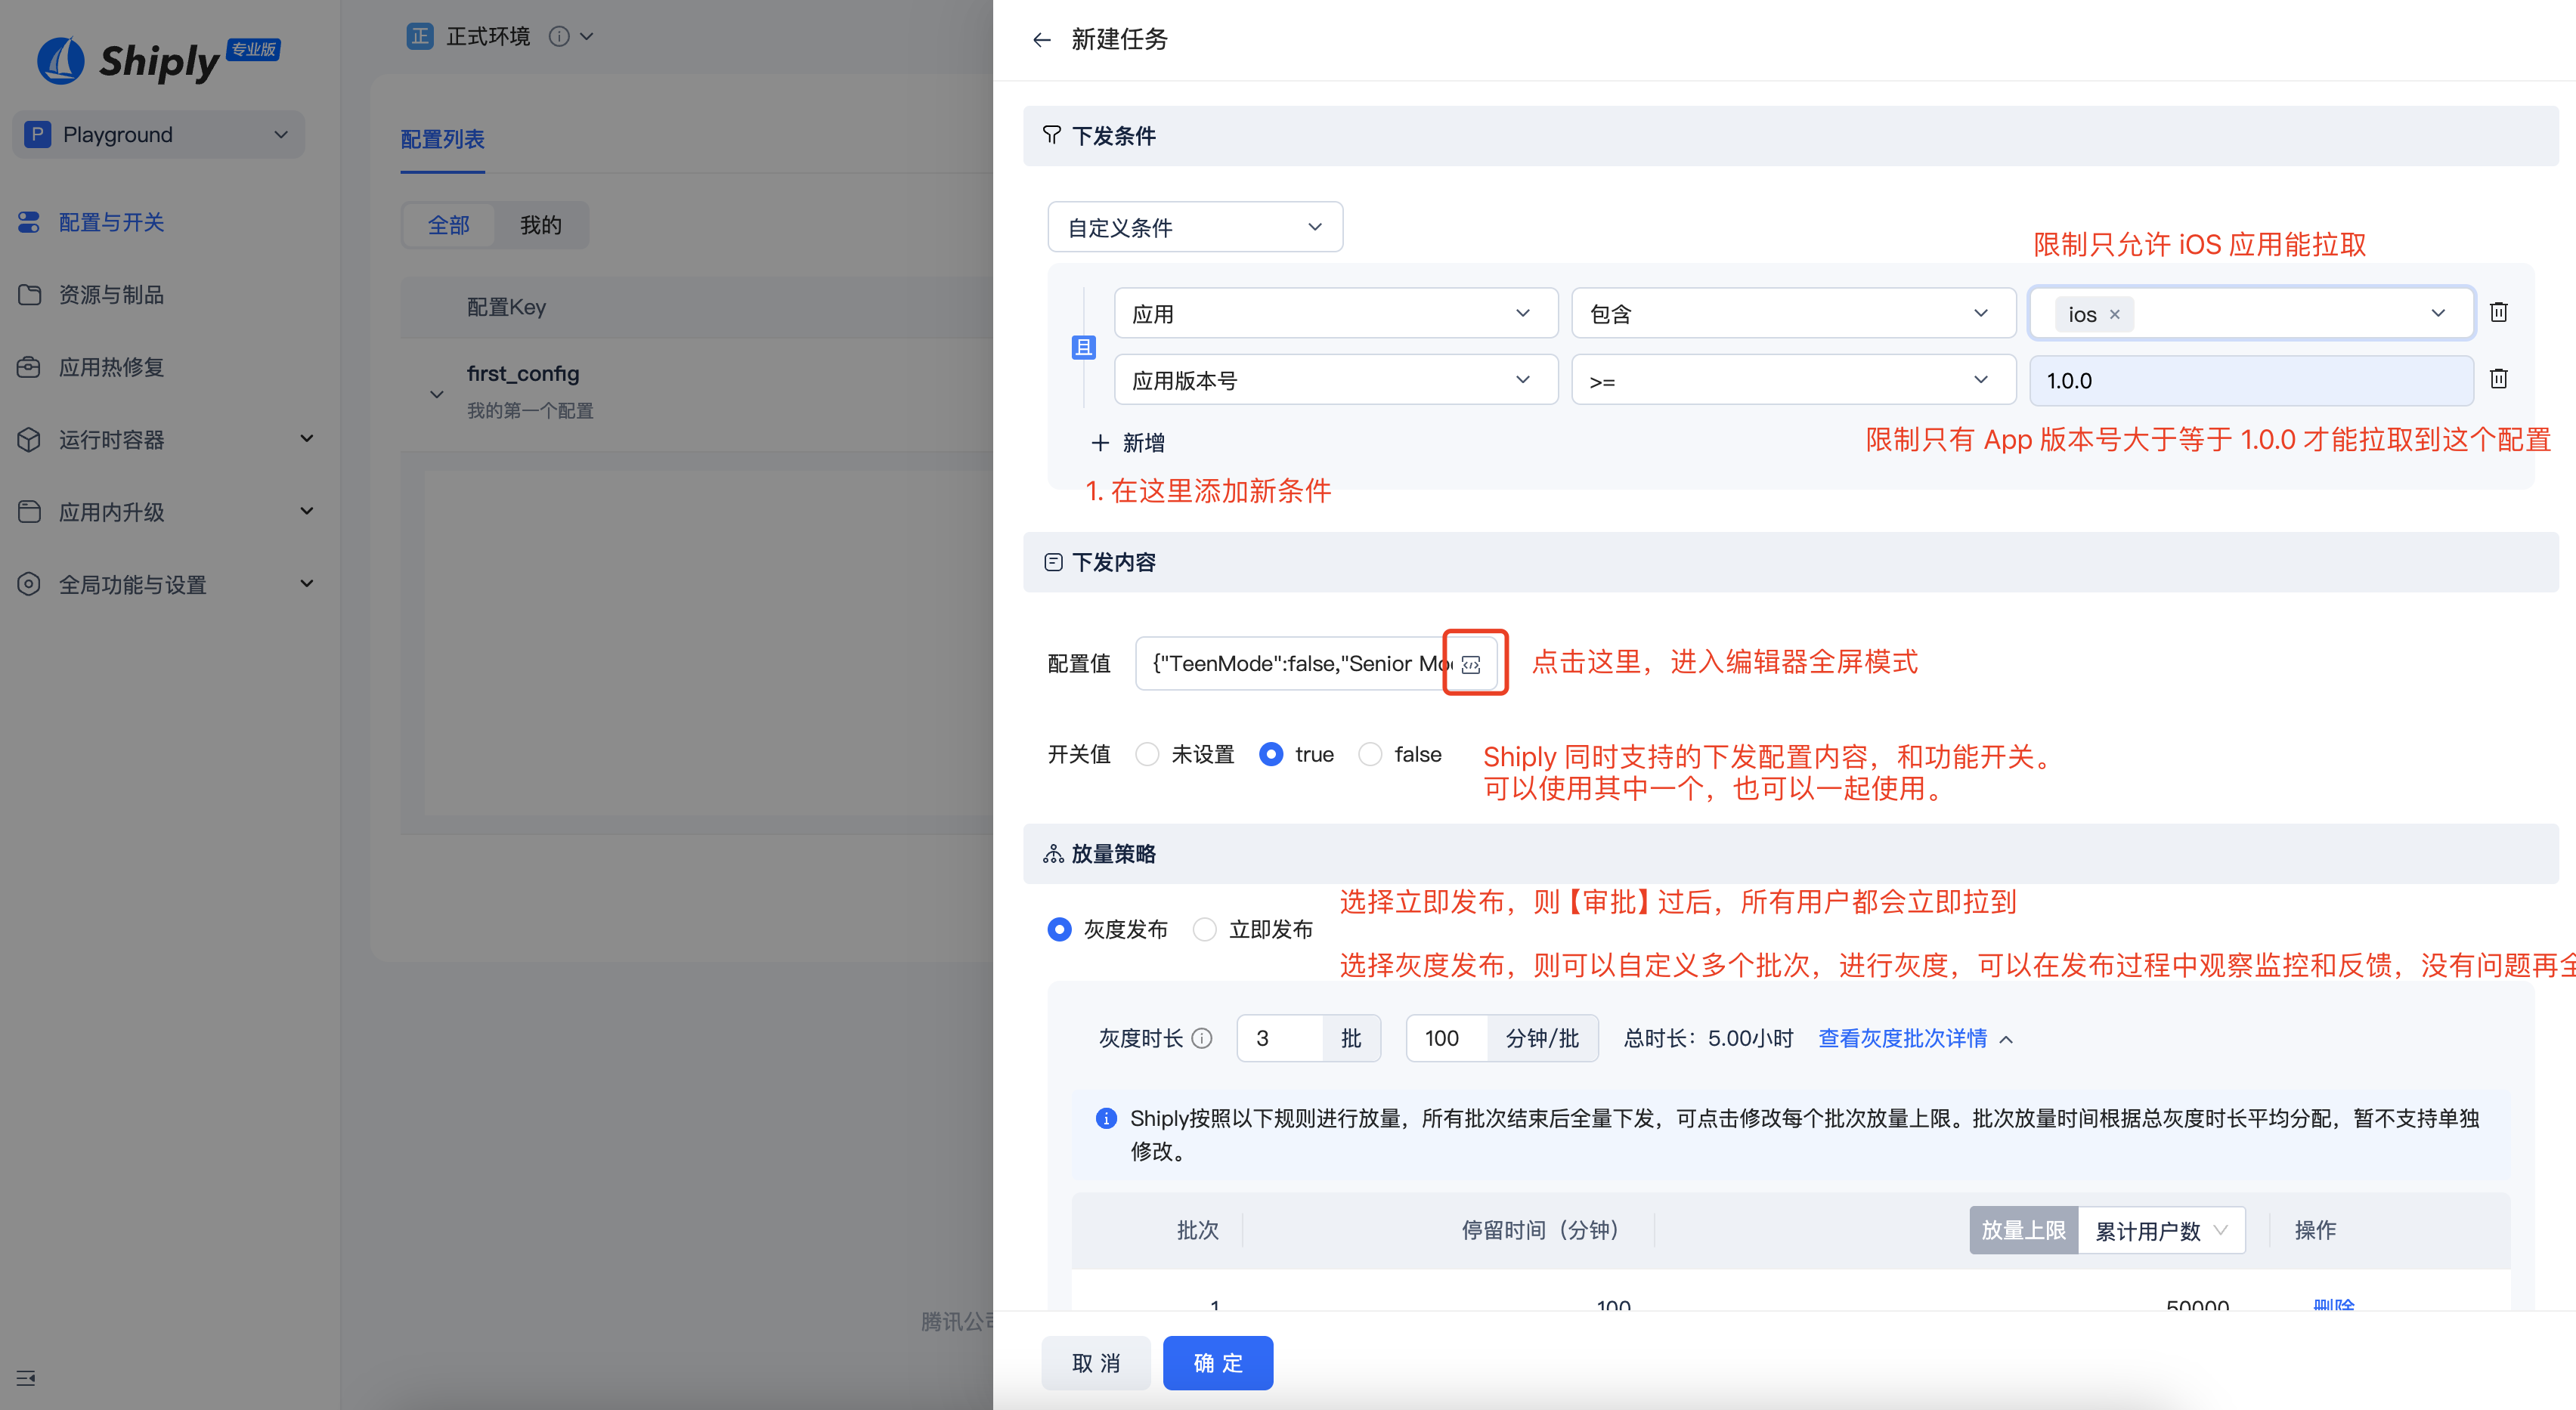Click the back arrow next to 新建任务
2576x1410 pixels.
point(1042,39)
